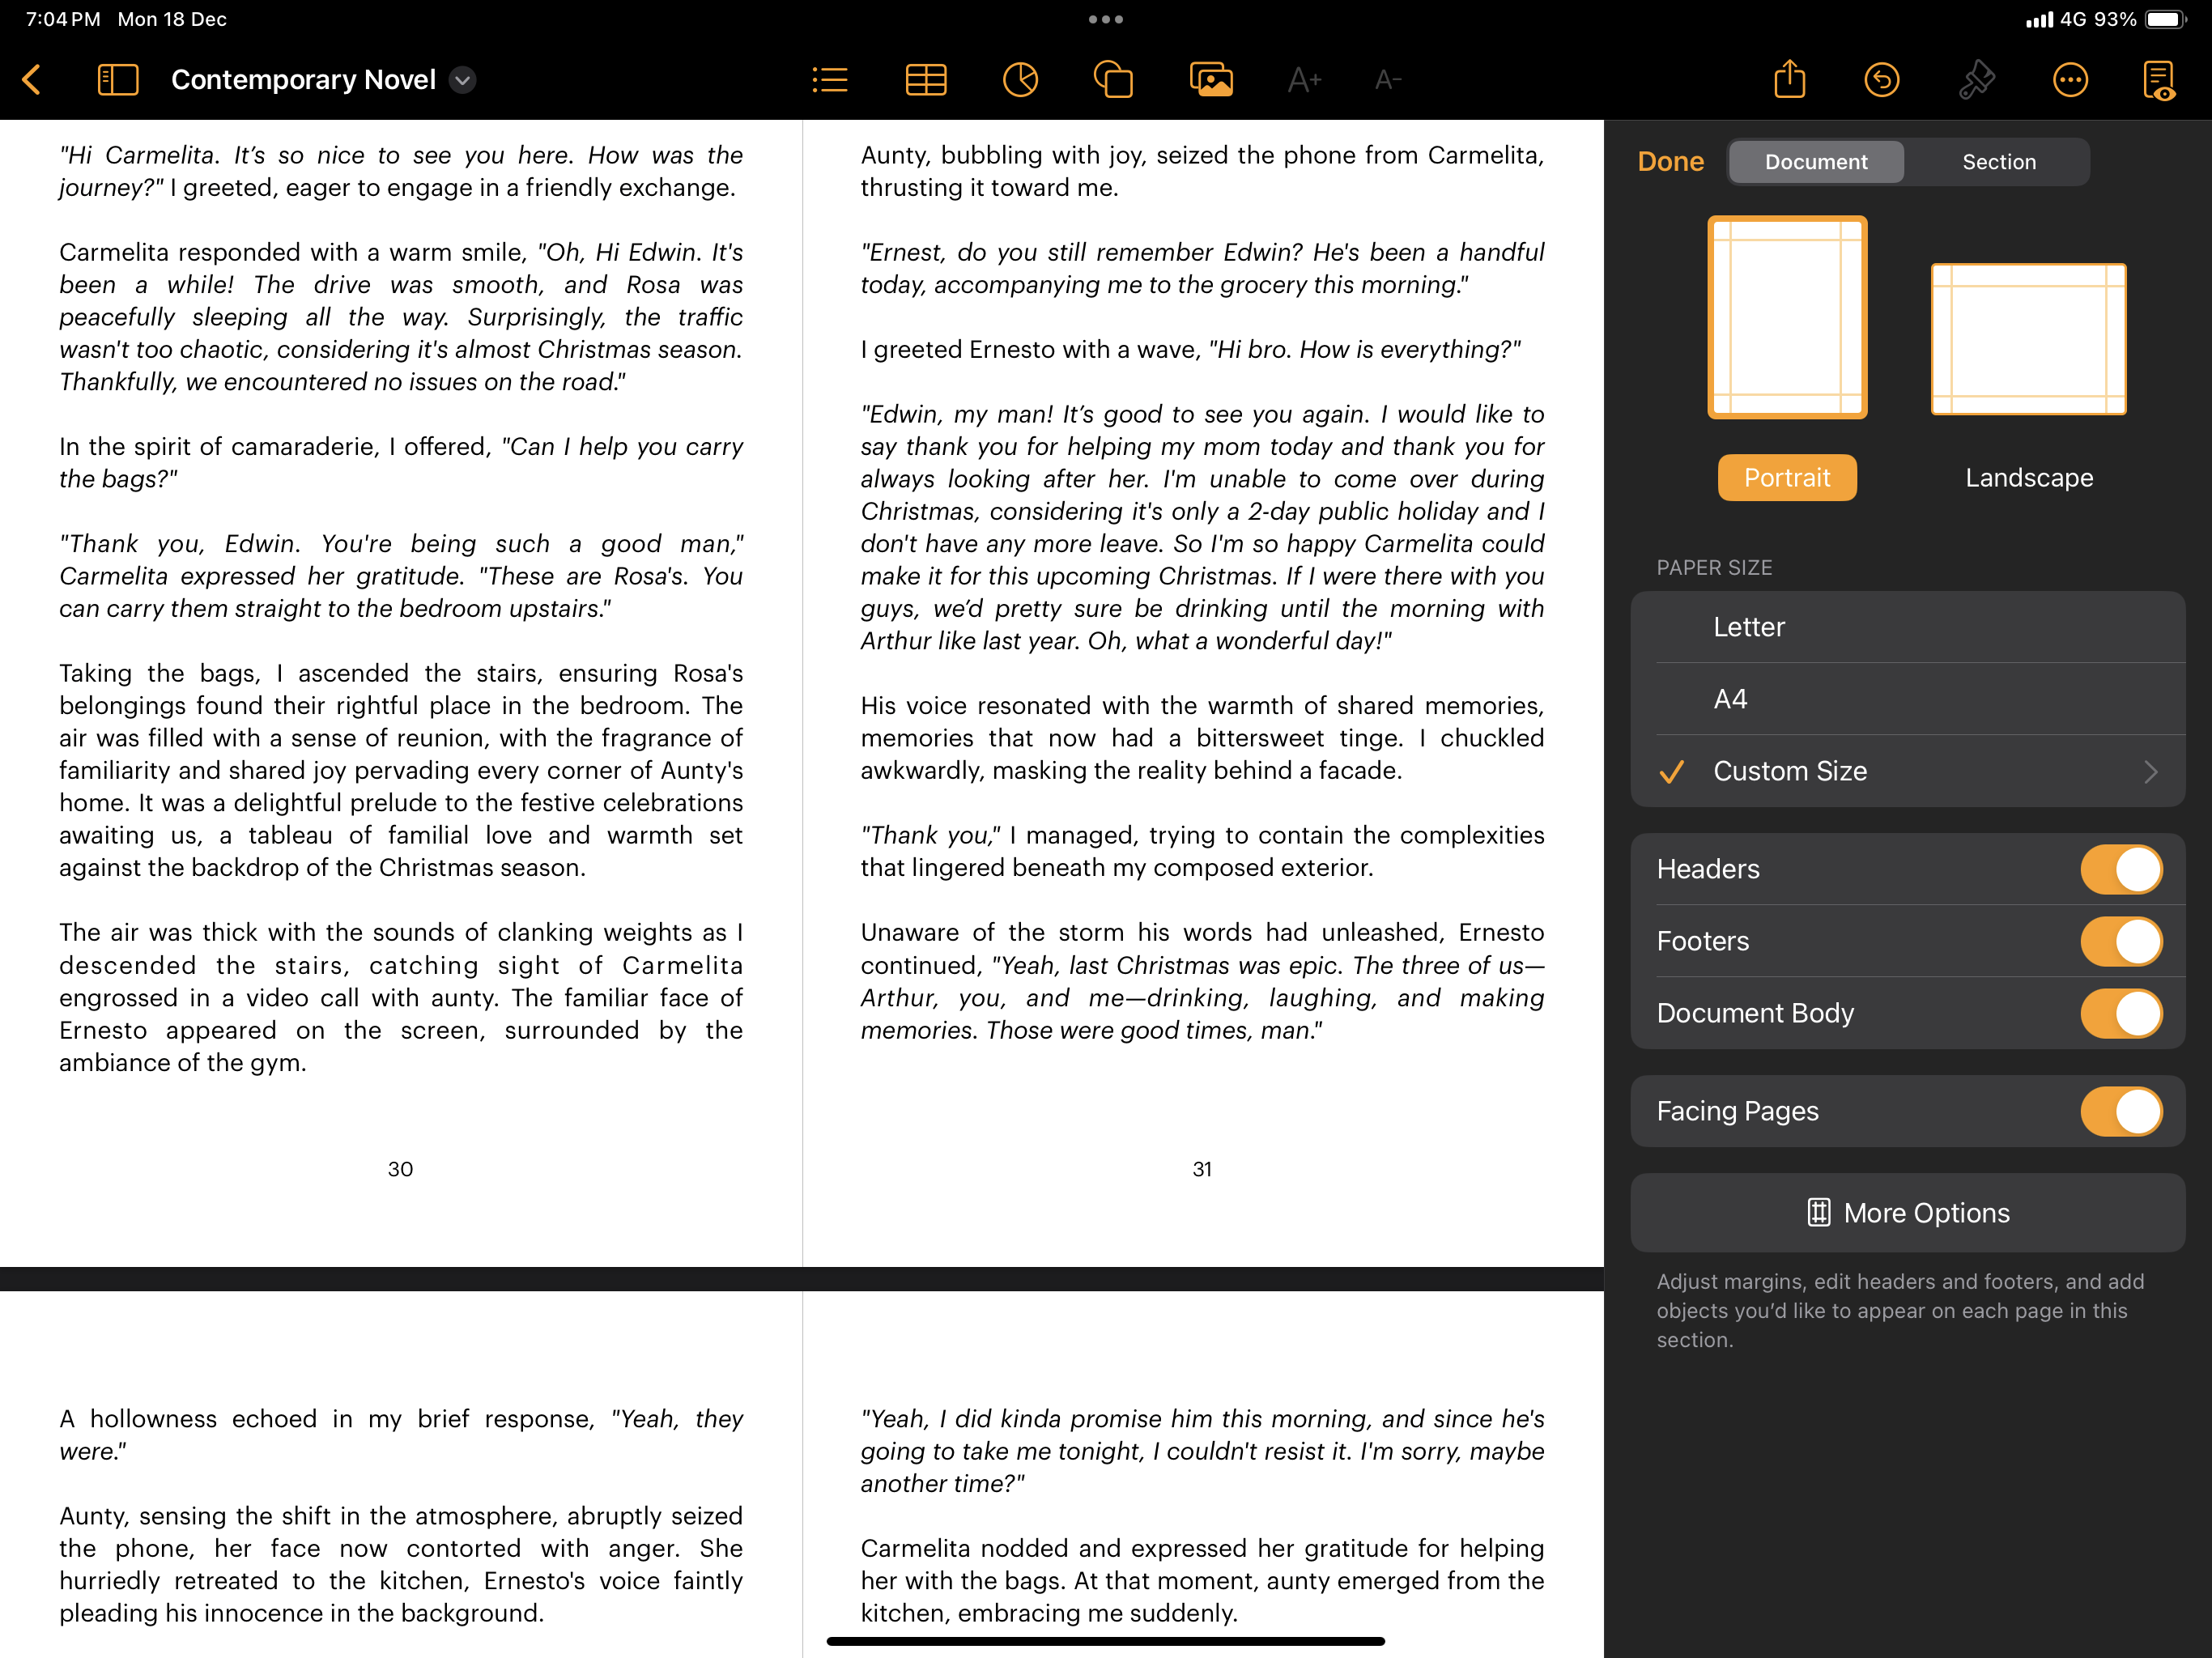Open the media image insert icon
This screenshot has width=2212, height=1658.
[1210, 80]
